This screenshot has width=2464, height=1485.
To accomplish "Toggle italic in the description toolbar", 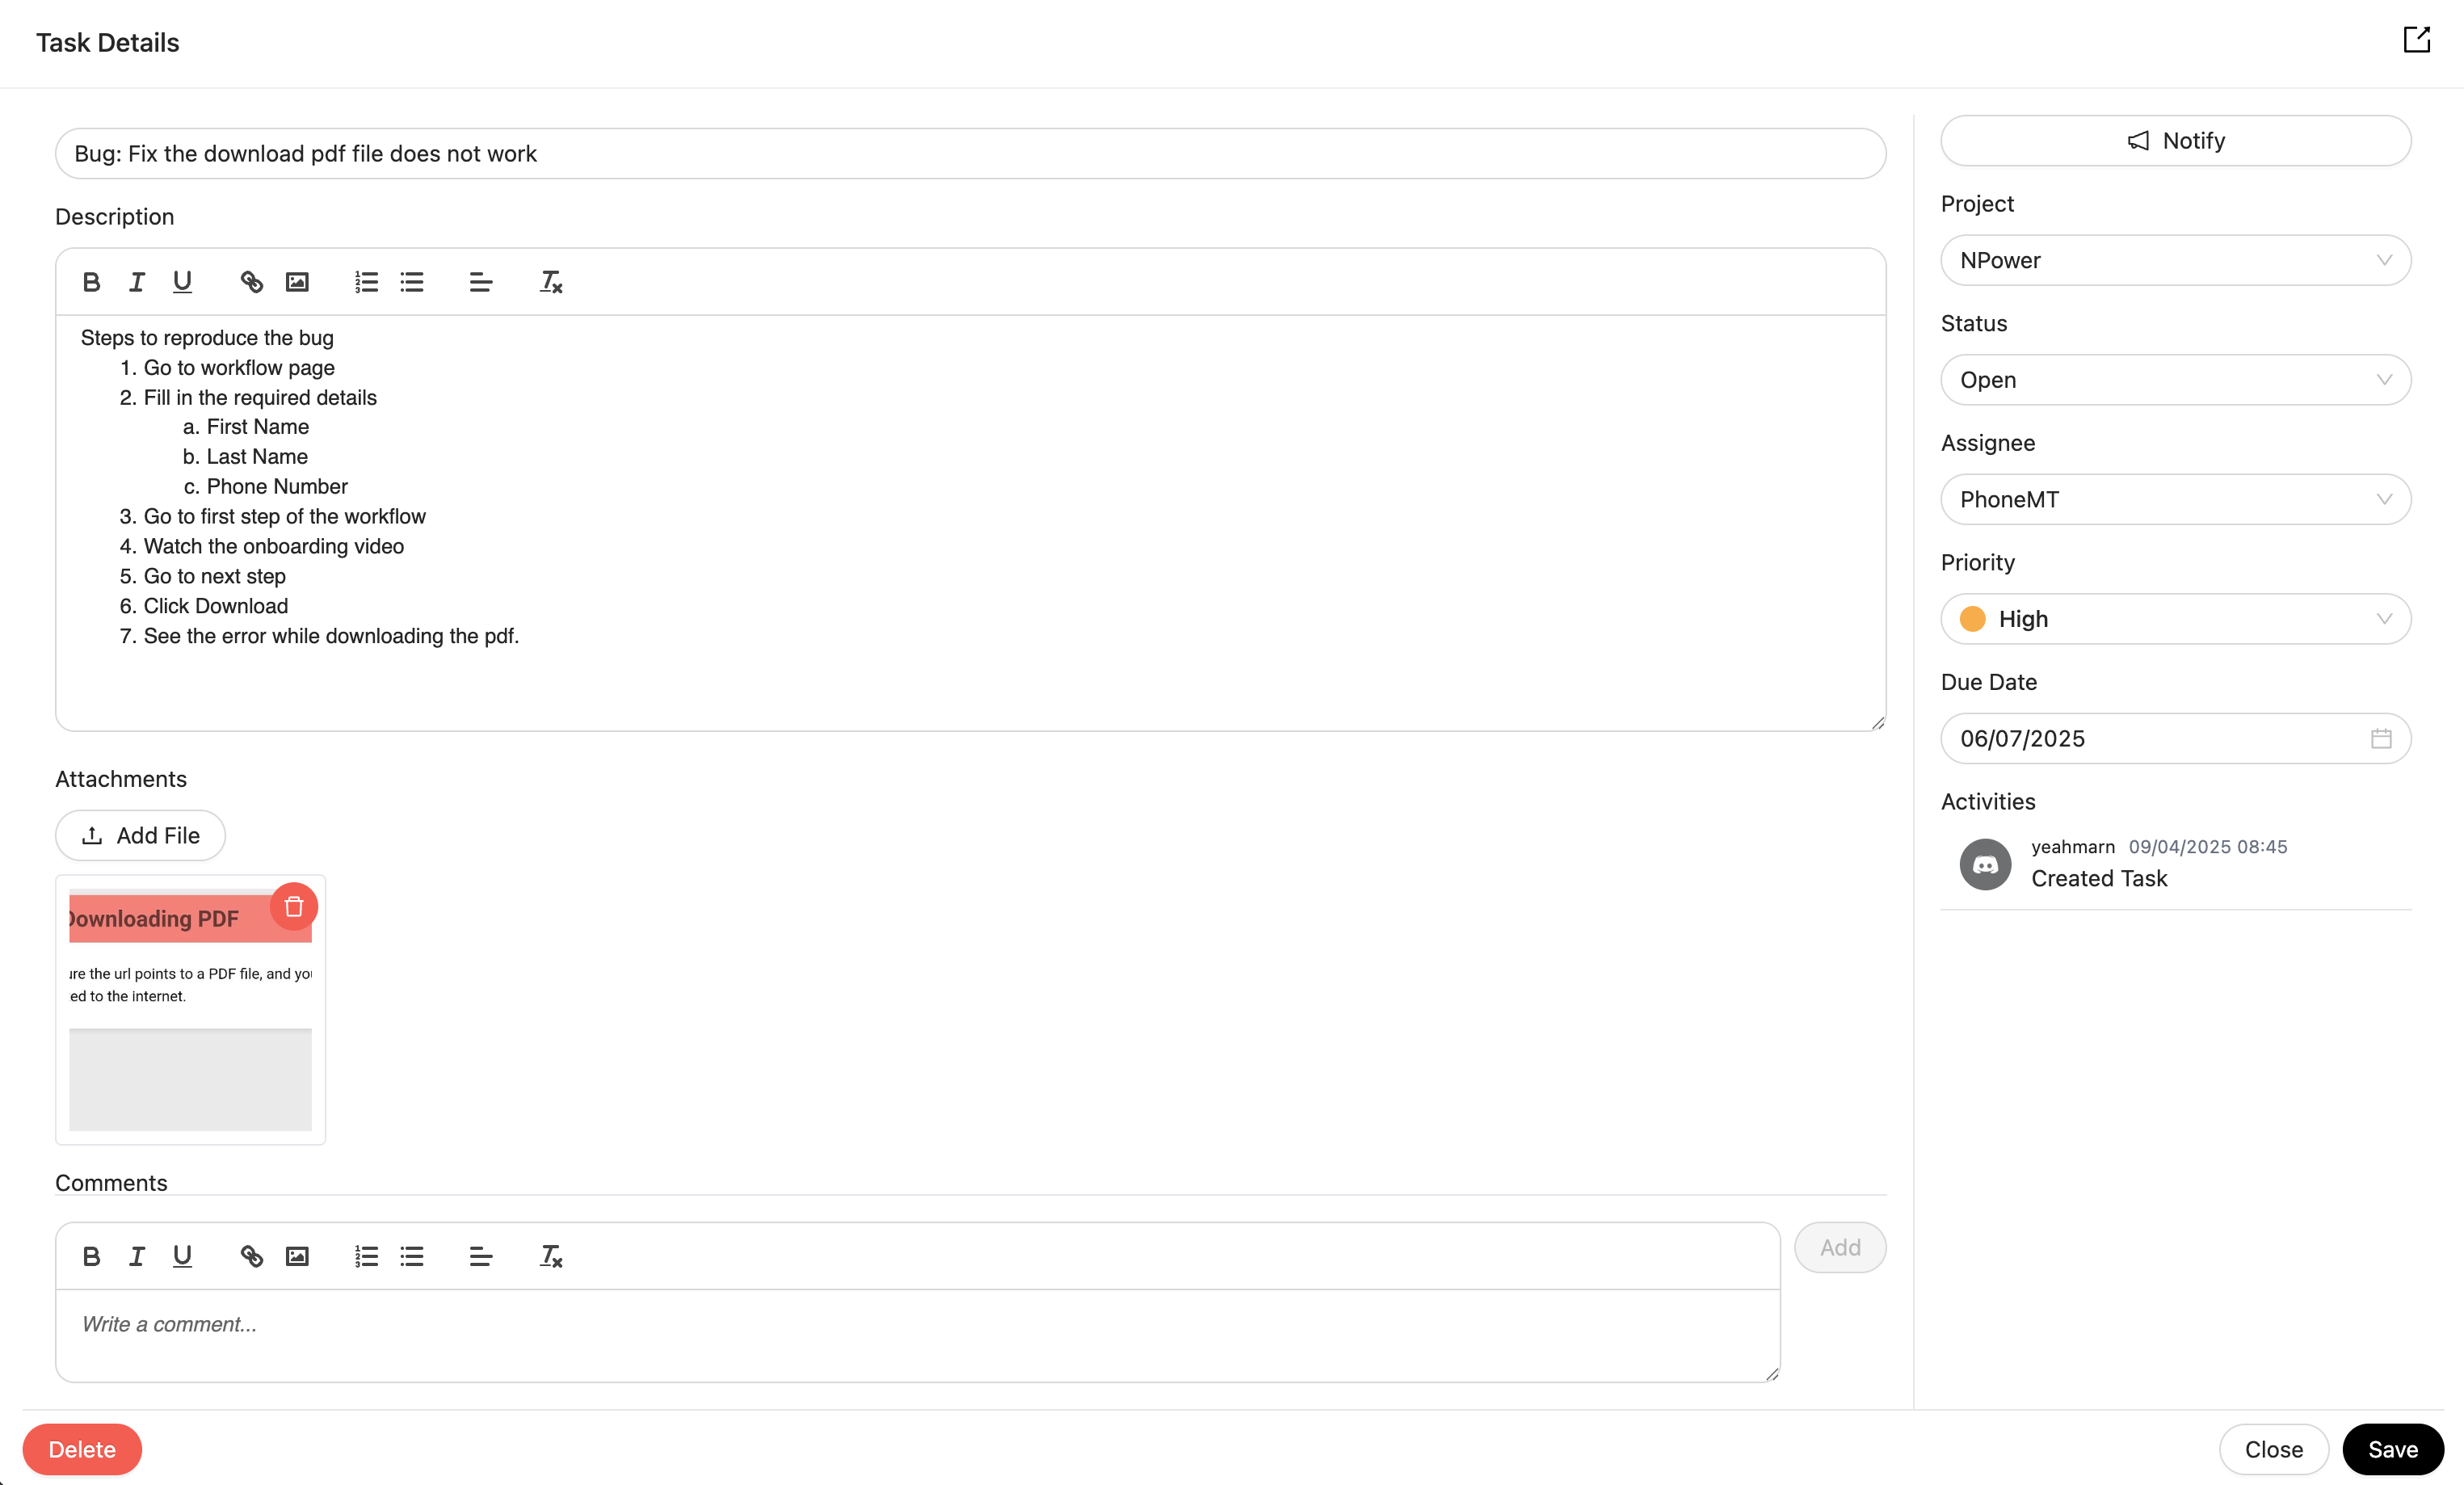I will (137, 282).
